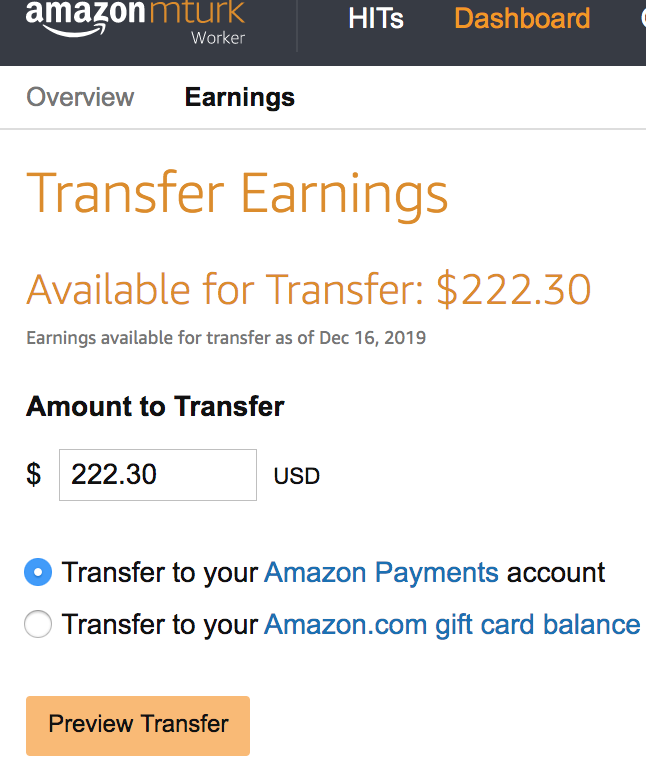Choose the Amazon.com gift card balance radio button
Screen dimensions: 646x776
tap(38, 624)
